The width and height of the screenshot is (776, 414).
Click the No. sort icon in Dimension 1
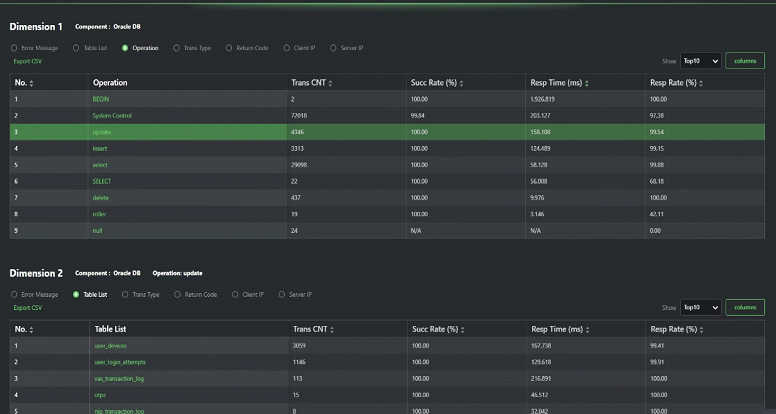click(x=32, y=83)
